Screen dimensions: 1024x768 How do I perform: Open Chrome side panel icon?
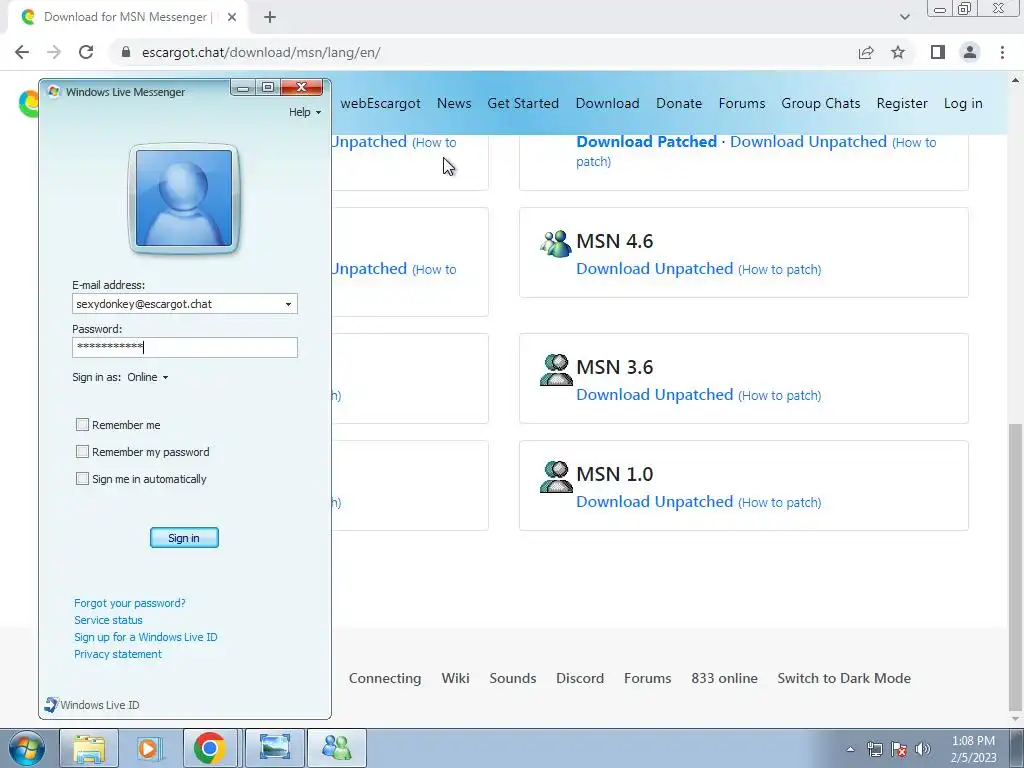[x=938, y=52]
